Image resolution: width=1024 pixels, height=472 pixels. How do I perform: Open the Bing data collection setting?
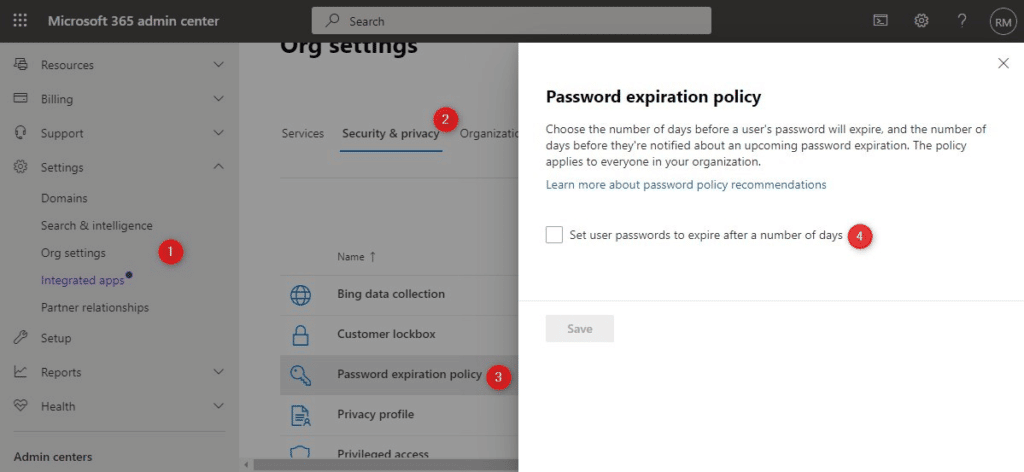(x=391, y=294)
